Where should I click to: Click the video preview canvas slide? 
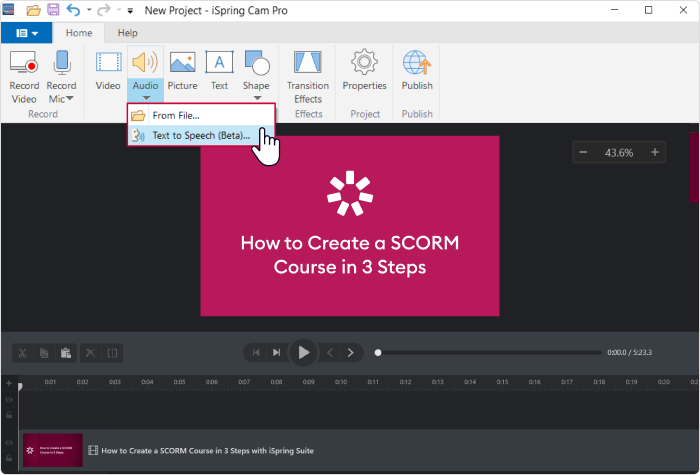coord(350,226)
